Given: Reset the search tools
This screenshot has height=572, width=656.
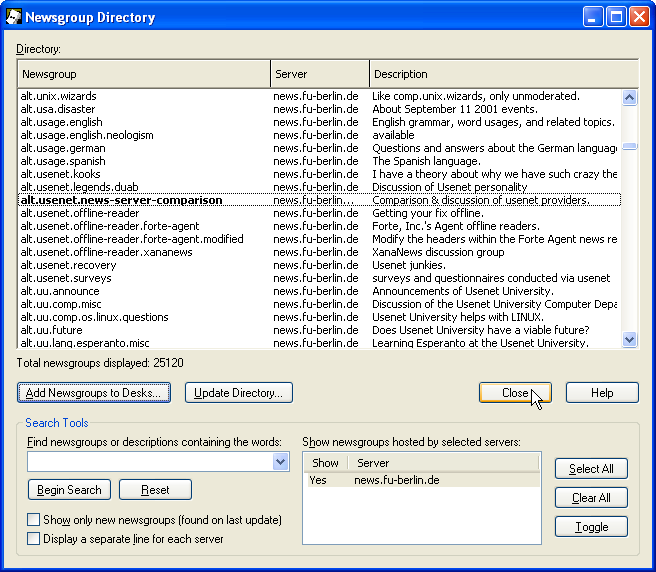Looking at the screenshot, I should 155,490.
